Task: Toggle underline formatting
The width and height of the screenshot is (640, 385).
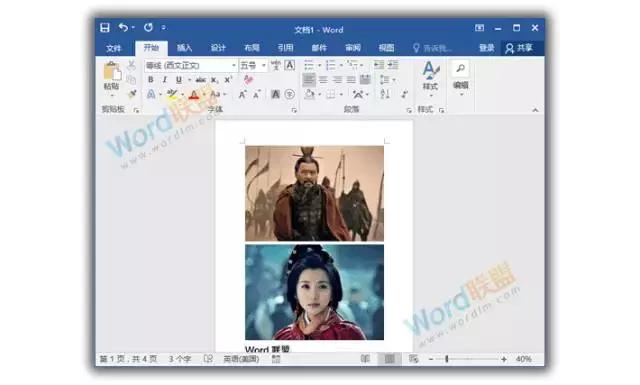Action: point(178,80)
